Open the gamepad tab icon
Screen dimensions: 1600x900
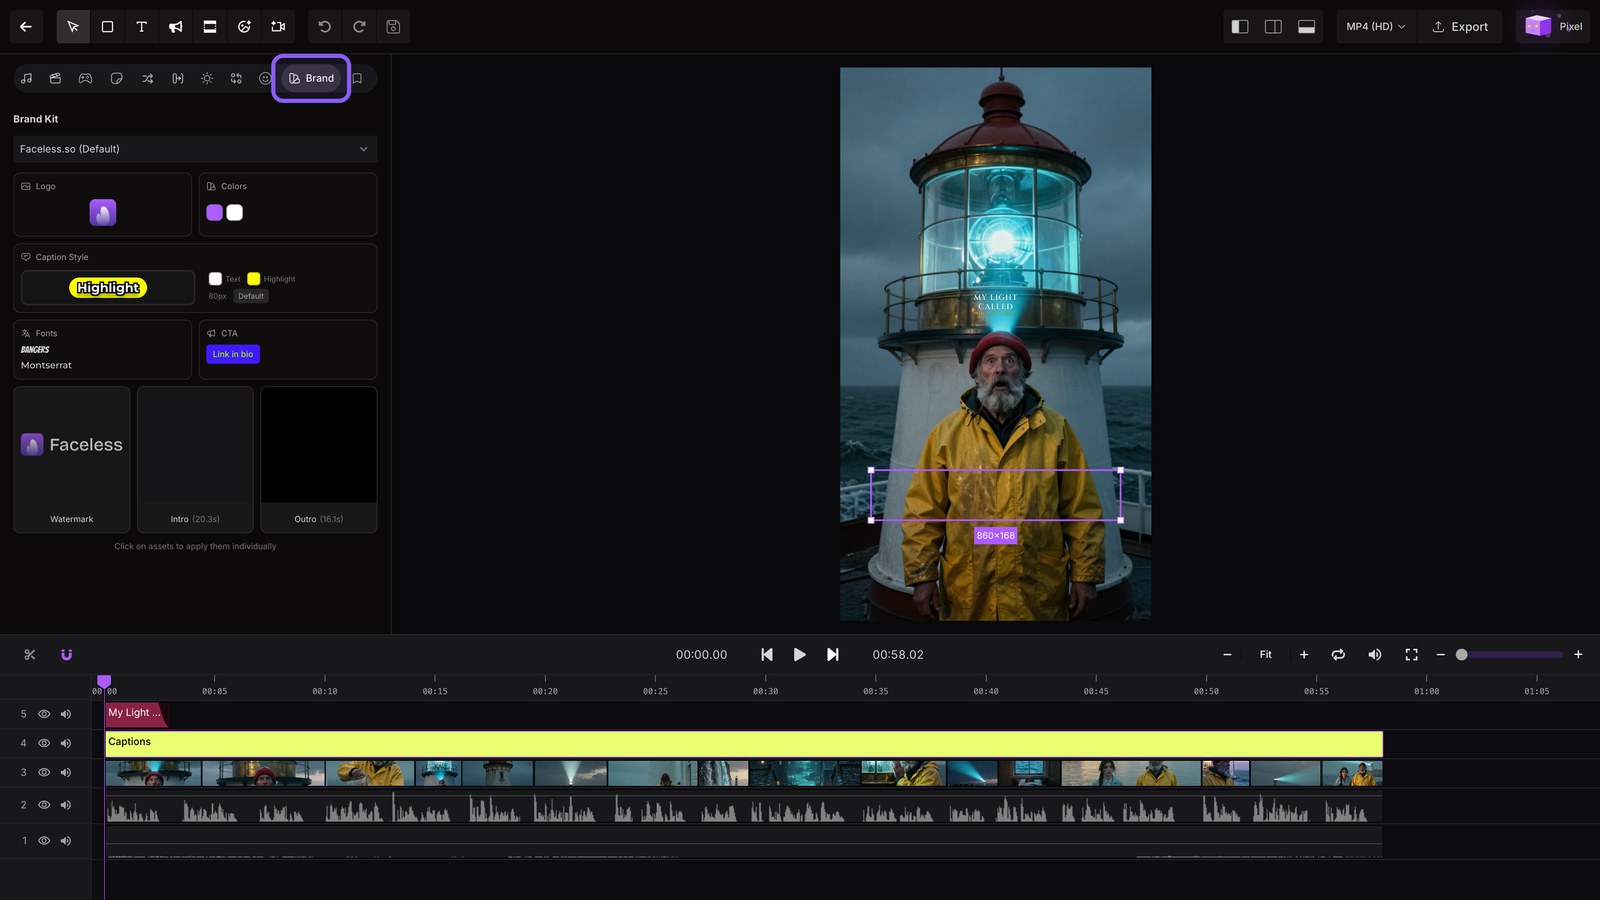pos(86,78)
